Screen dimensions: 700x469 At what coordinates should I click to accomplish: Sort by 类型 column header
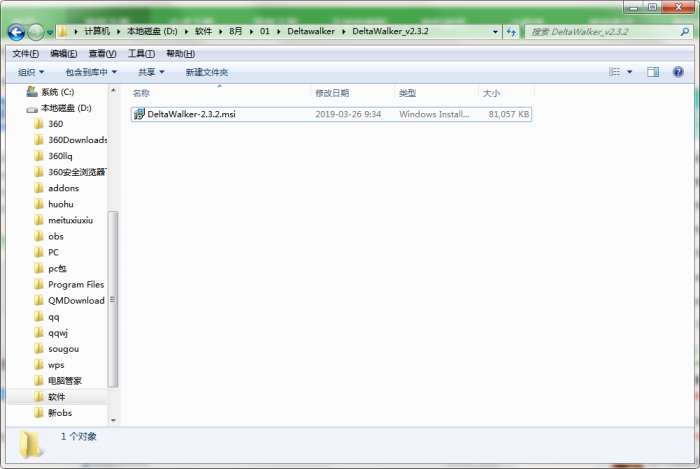(408, 93)
